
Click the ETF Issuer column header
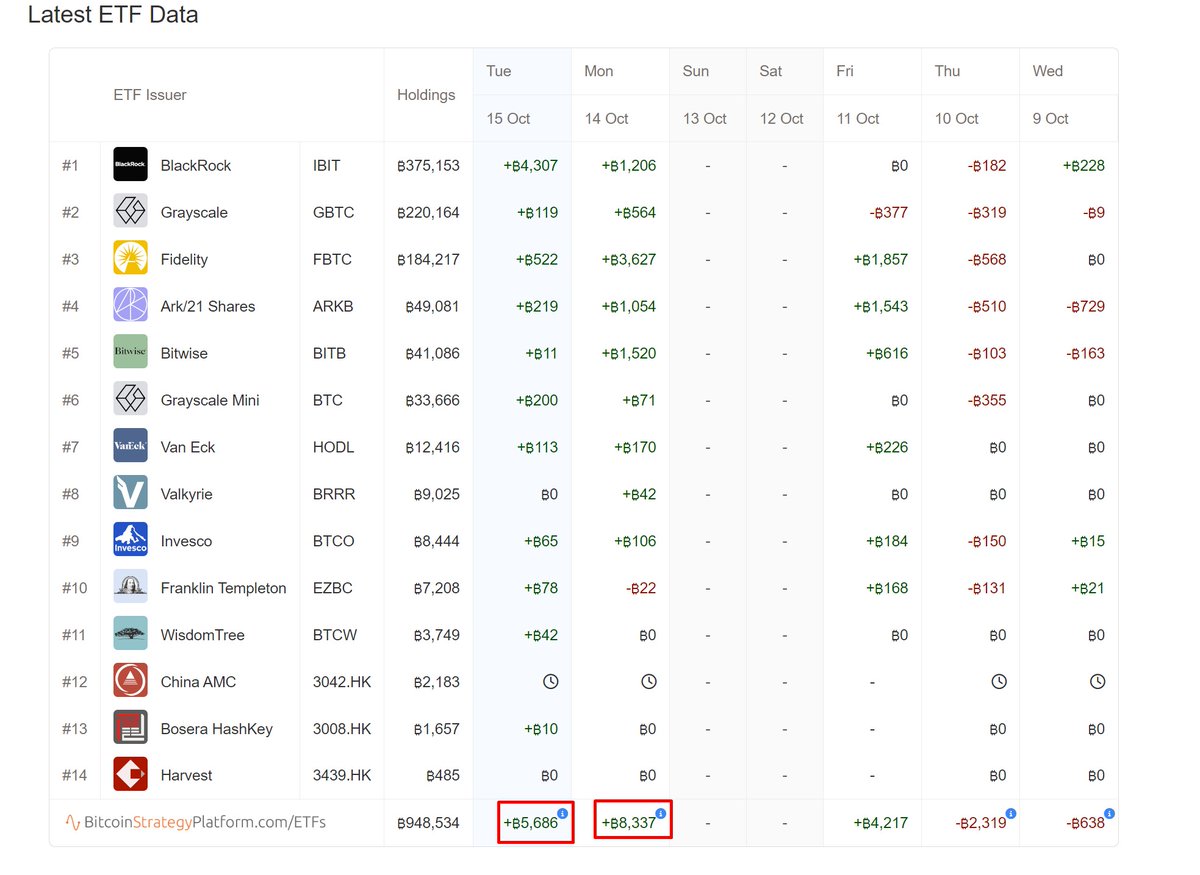150,95
